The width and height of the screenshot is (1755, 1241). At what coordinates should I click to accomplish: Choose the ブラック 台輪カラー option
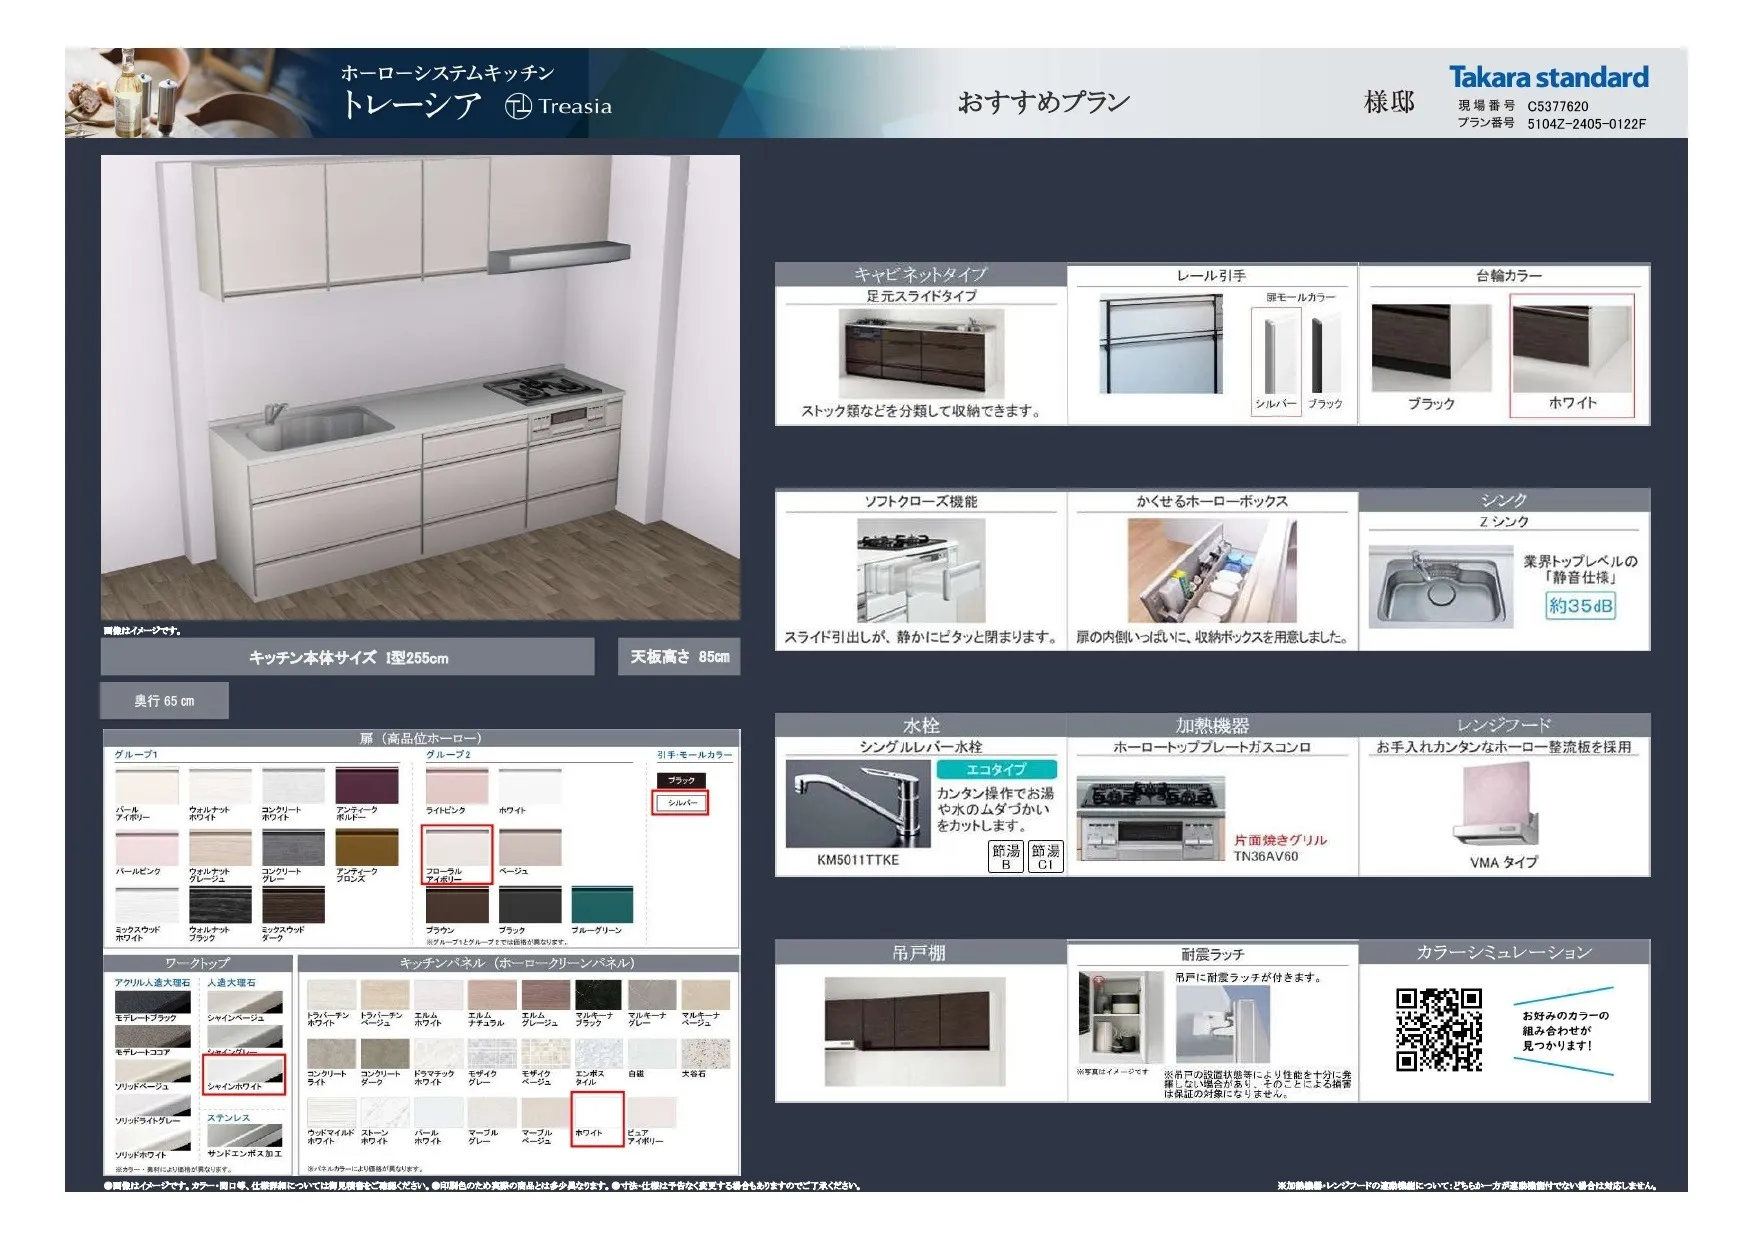[1430, 355]
